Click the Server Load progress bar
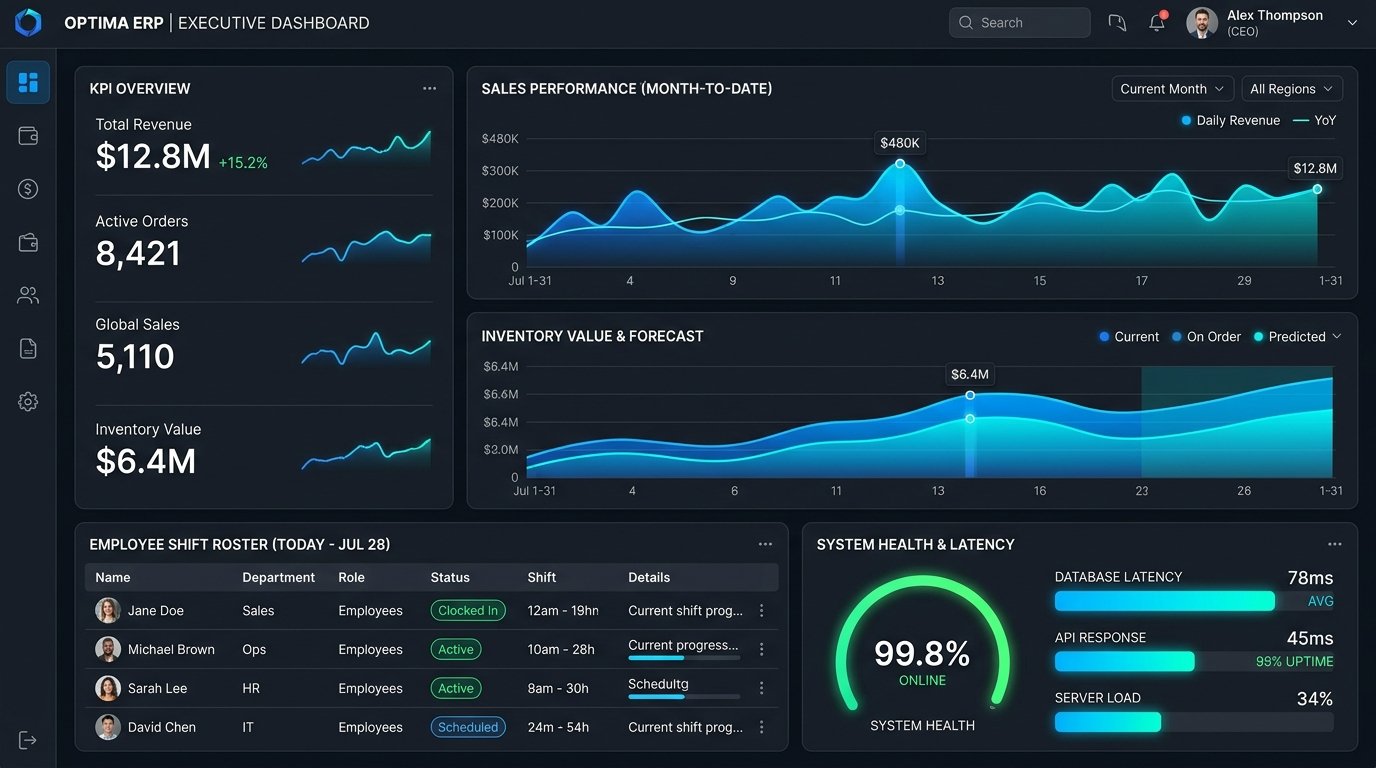1376x768 pixels. [x=1194, y=722]
